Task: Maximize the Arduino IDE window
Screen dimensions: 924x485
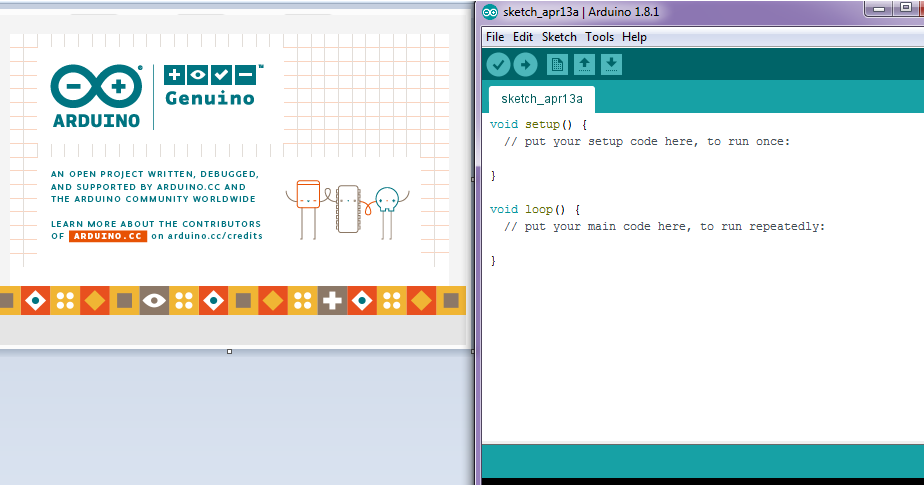Action: [x=906, y=8]
